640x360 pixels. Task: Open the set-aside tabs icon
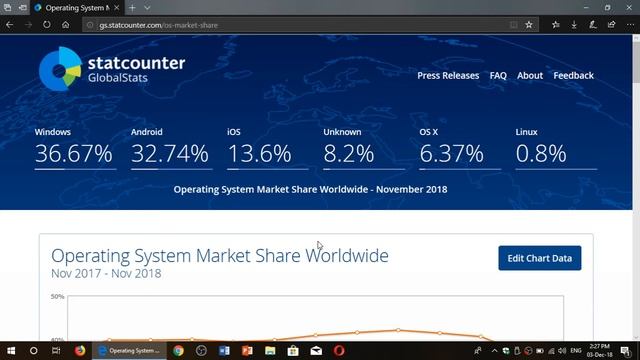click(7, 8)
